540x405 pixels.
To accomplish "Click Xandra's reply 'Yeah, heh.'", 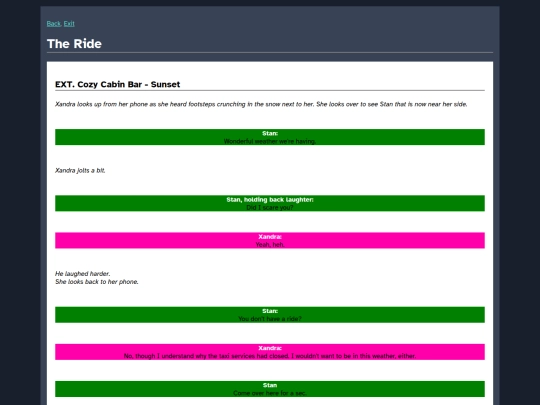I will 270,245.
